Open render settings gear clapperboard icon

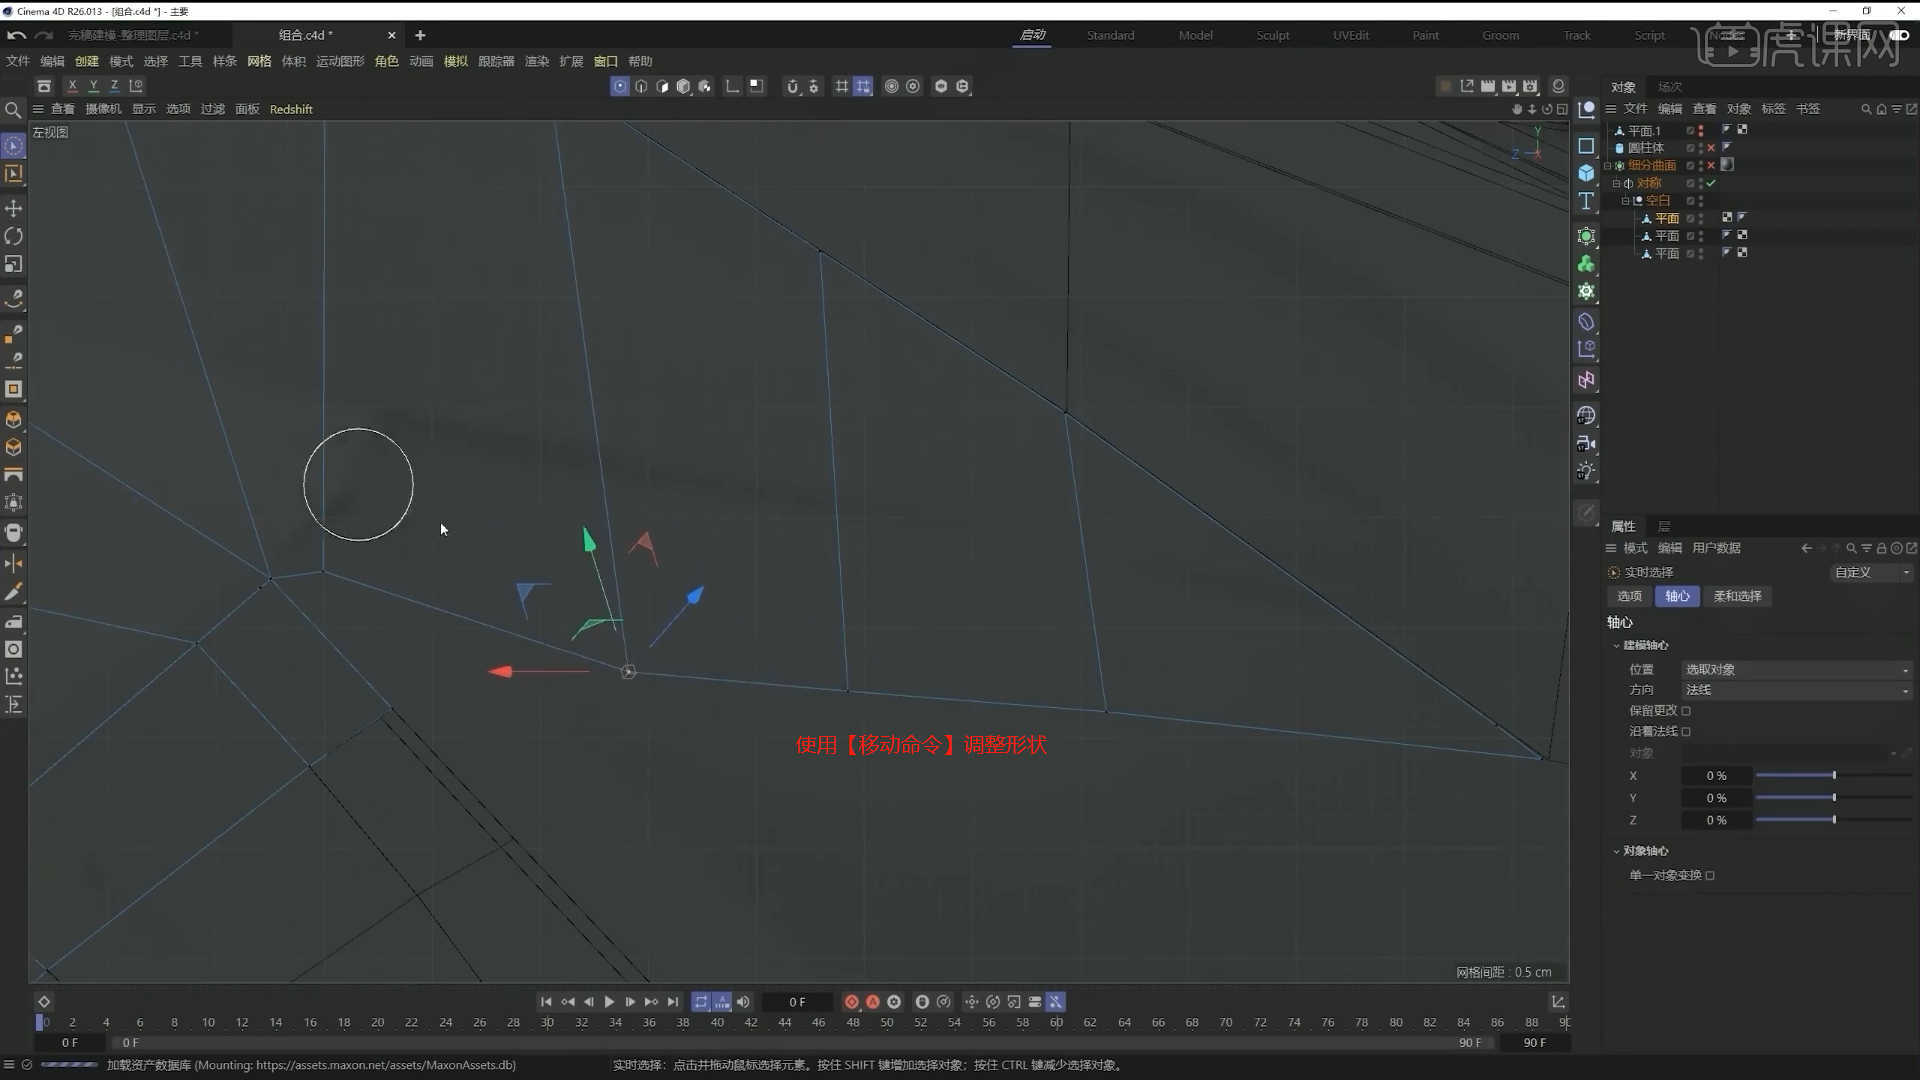point(1530,87)
